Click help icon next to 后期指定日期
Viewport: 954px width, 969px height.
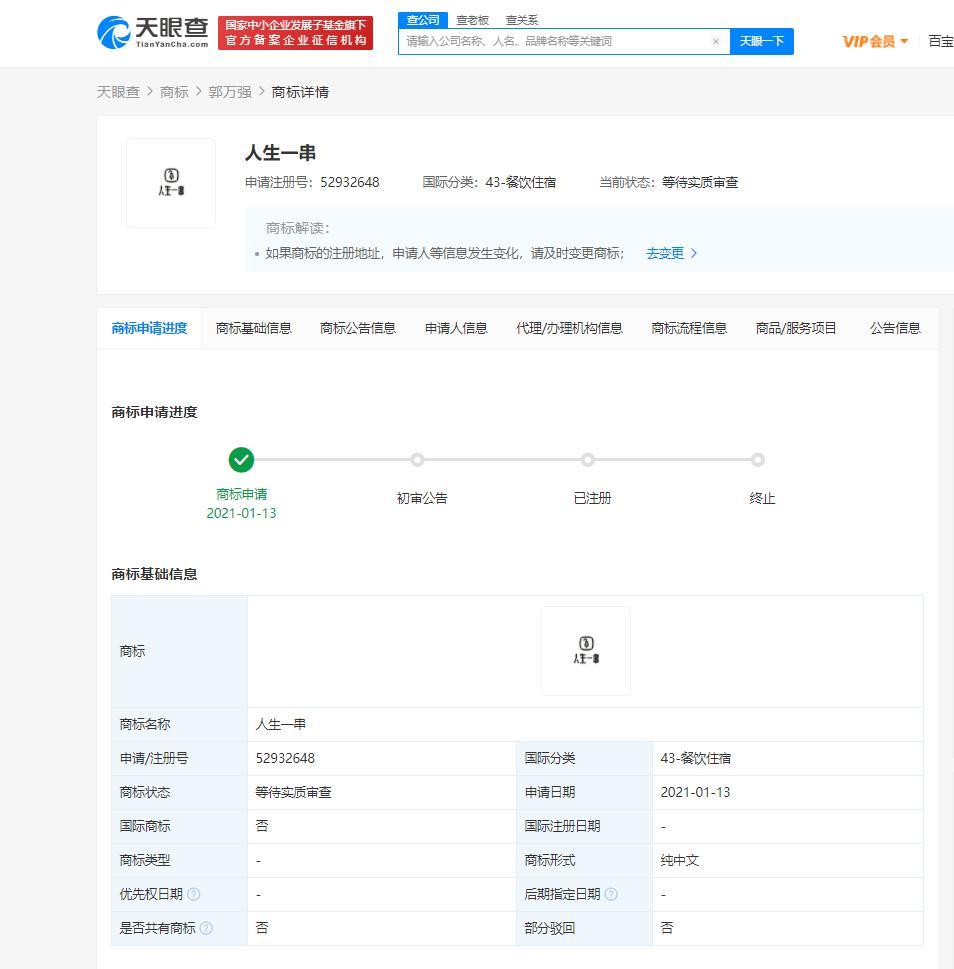[611, 894]
